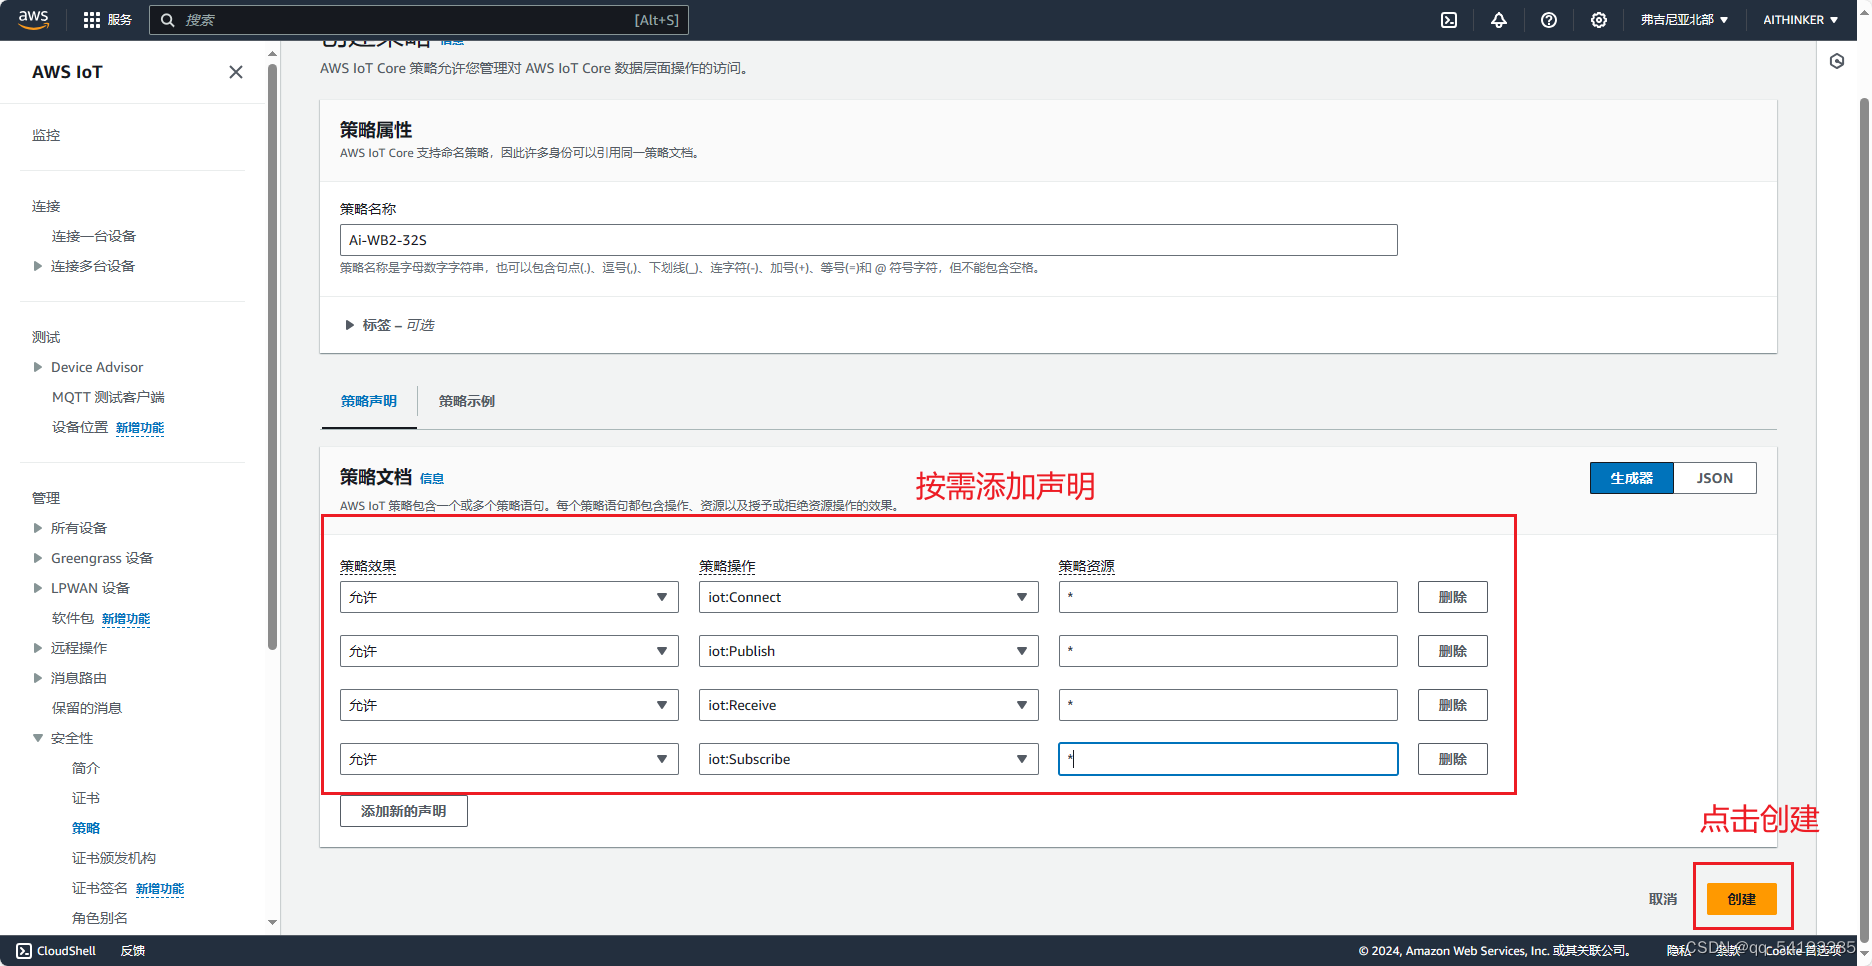Open 连接一台设备 in sidebar
This screenshot has height=966, width=1872.
94,236
